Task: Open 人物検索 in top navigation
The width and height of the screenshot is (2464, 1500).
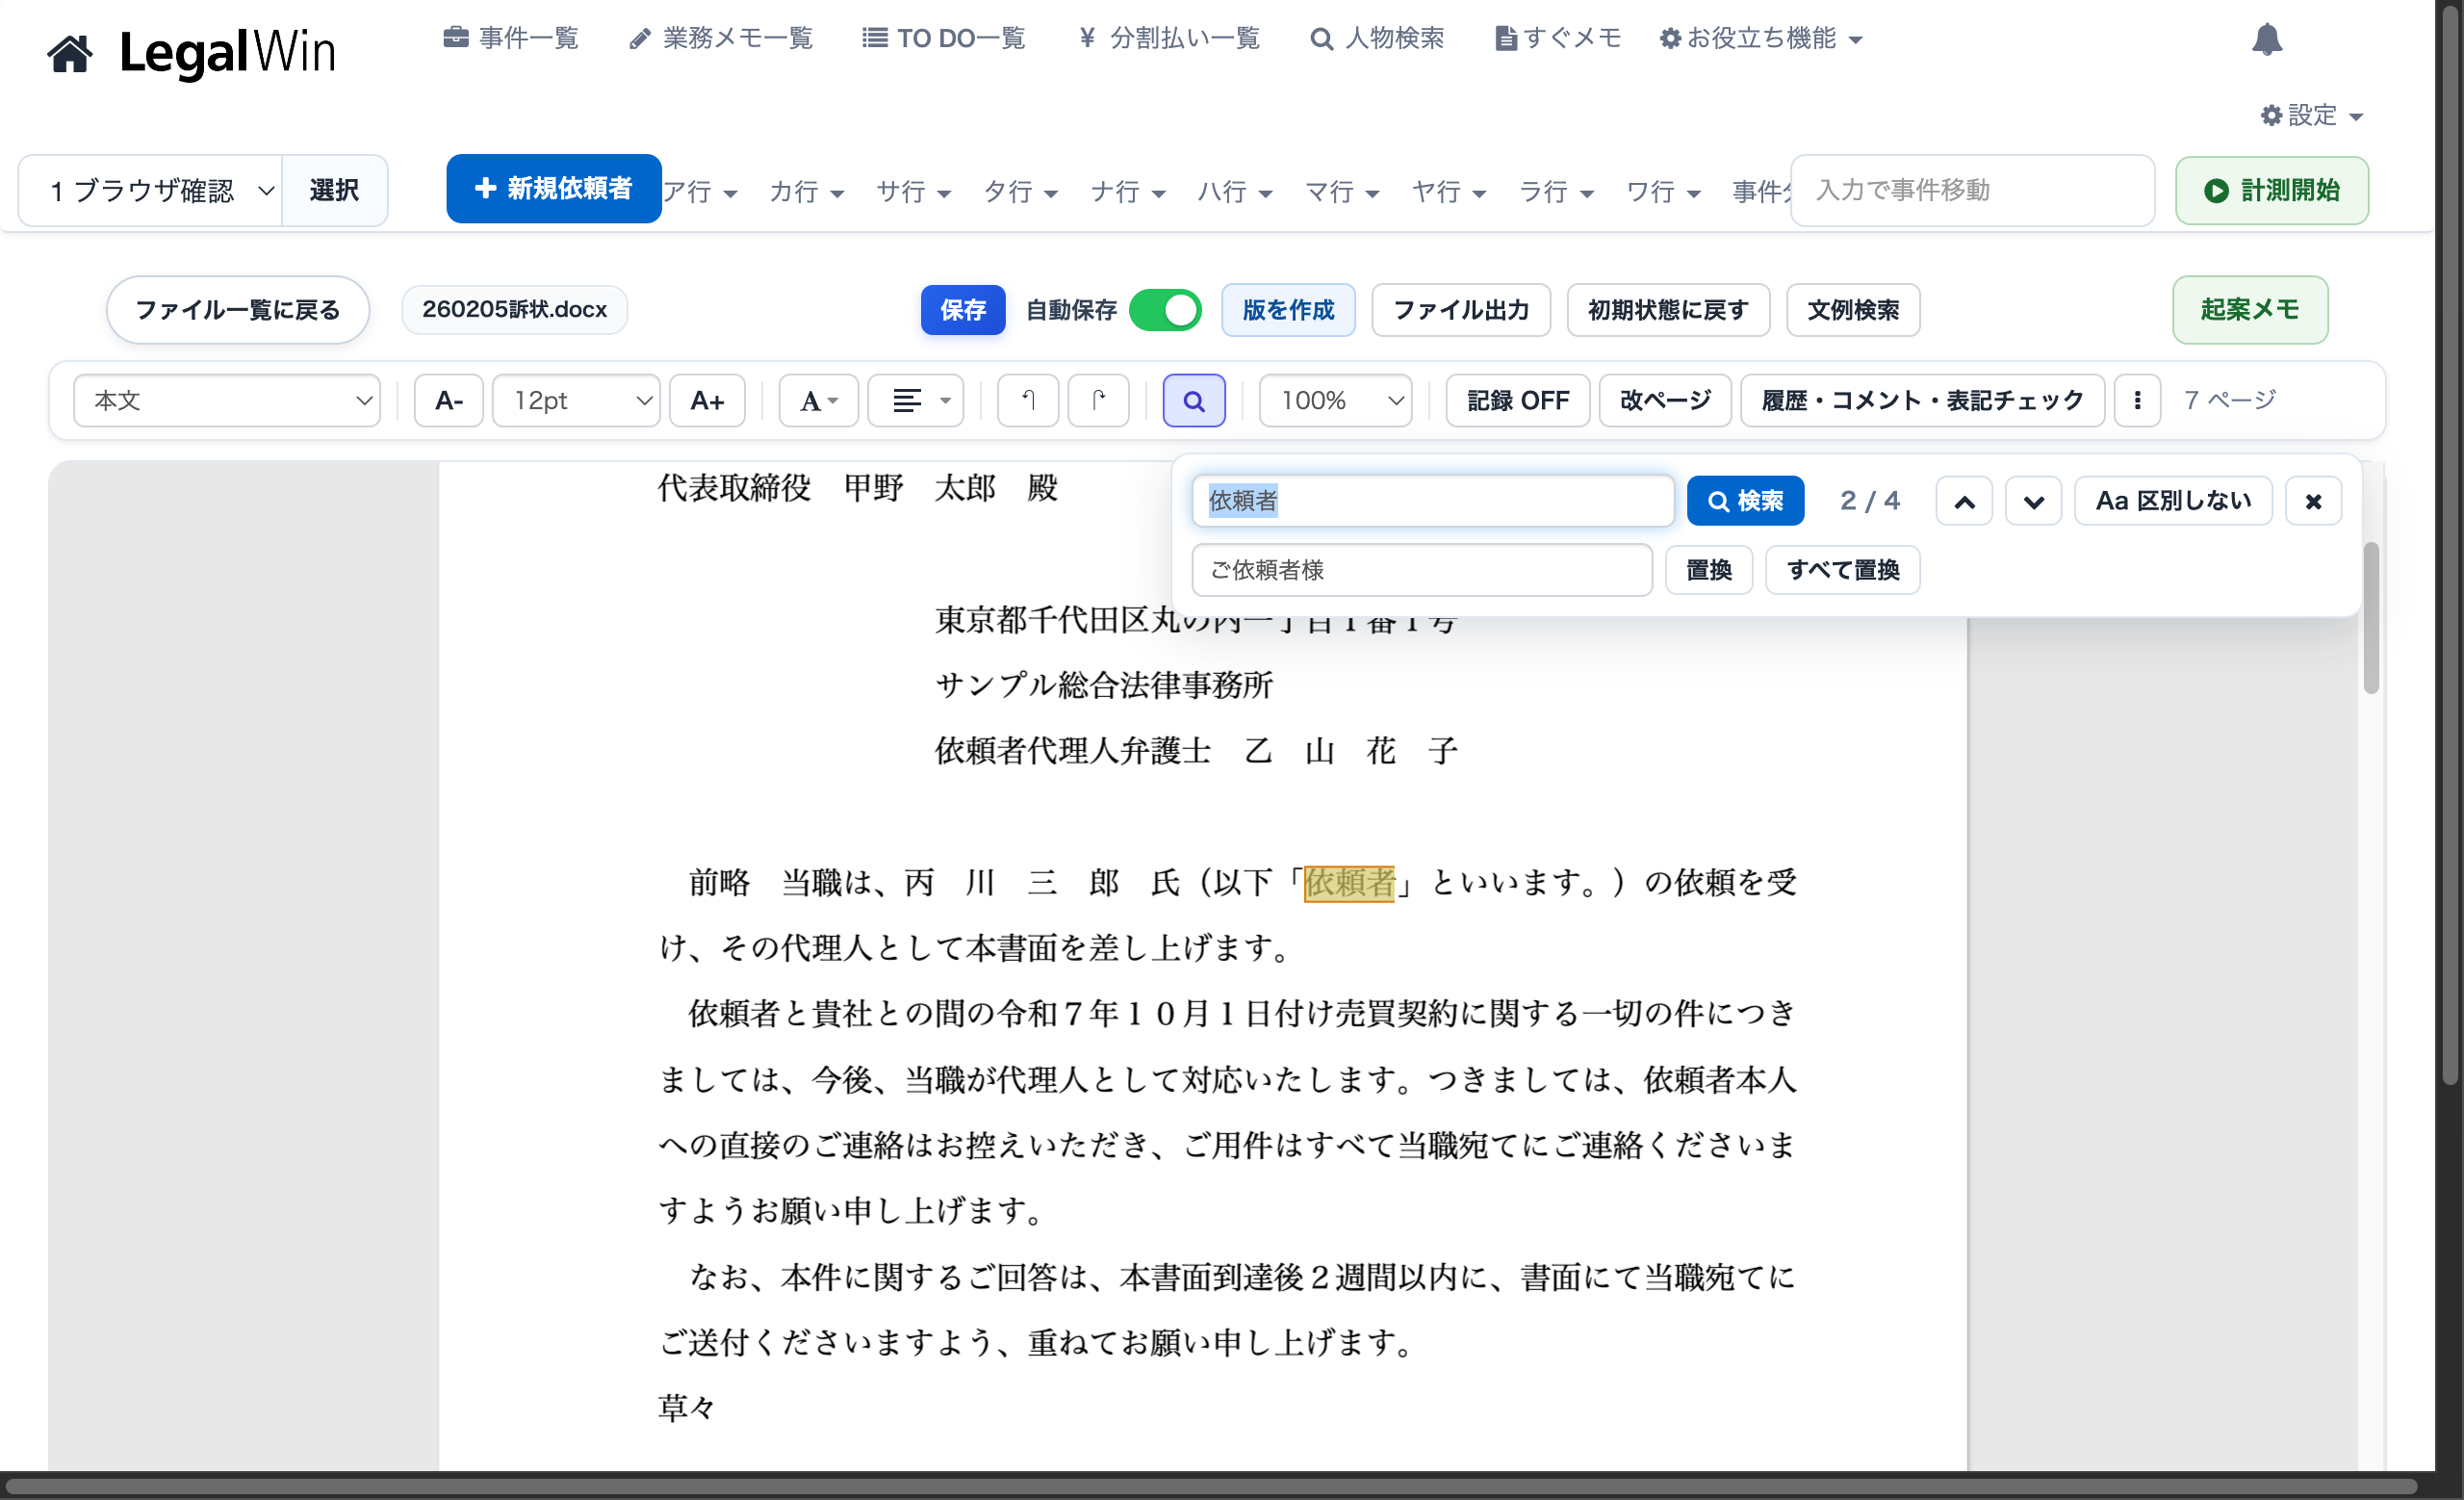Action: pyautogui.click(x=1377, y=38)
